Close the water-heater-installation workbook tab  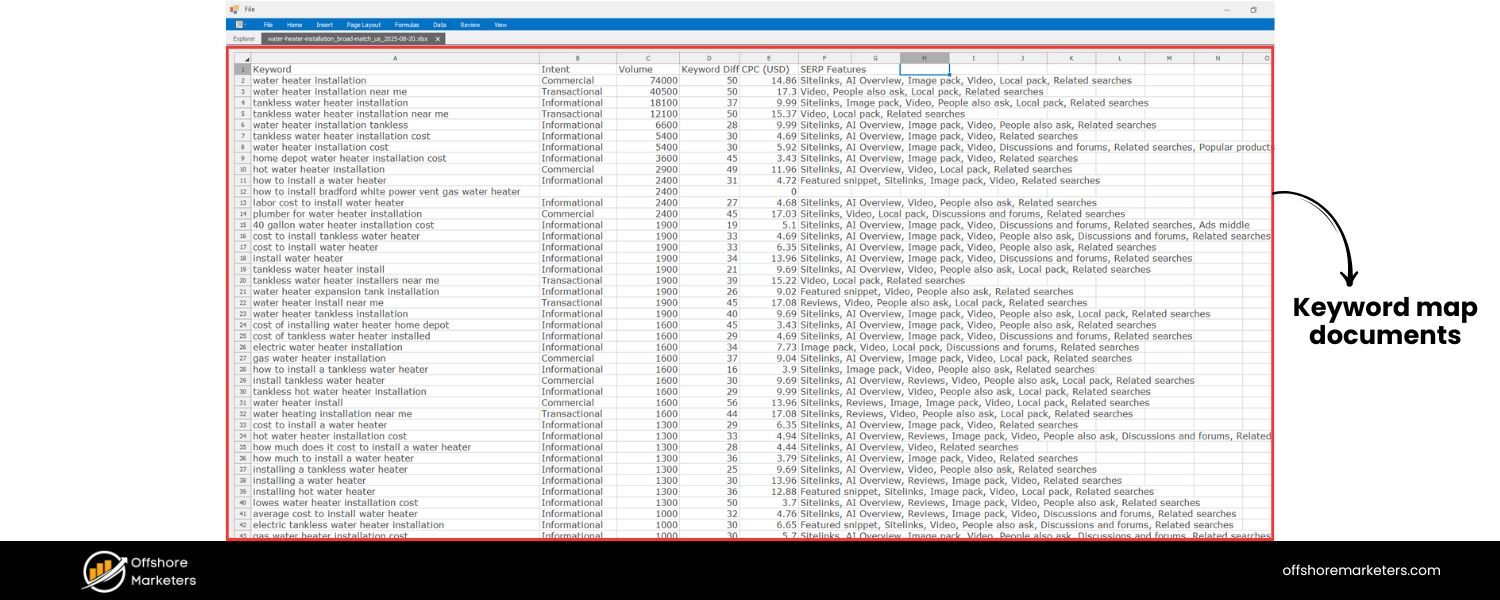pos(436,41)
